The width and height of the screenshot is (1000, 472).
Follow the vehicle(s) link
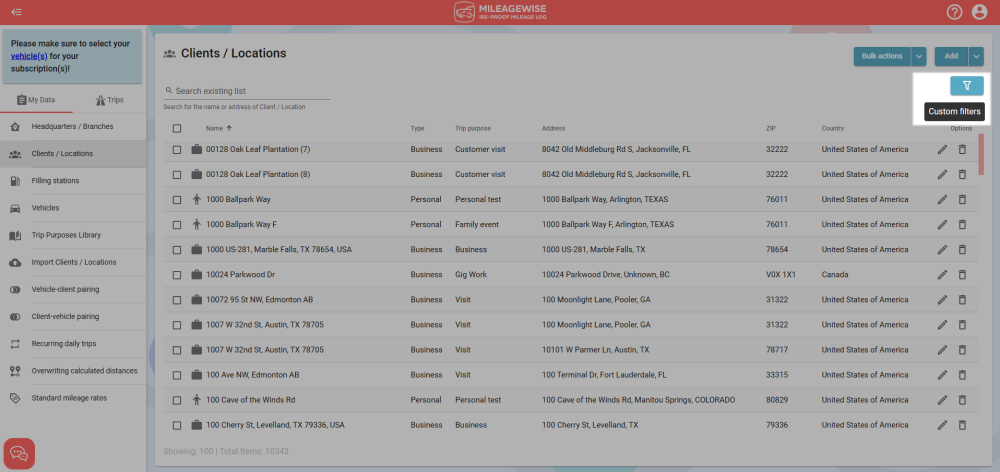(30, 56)
